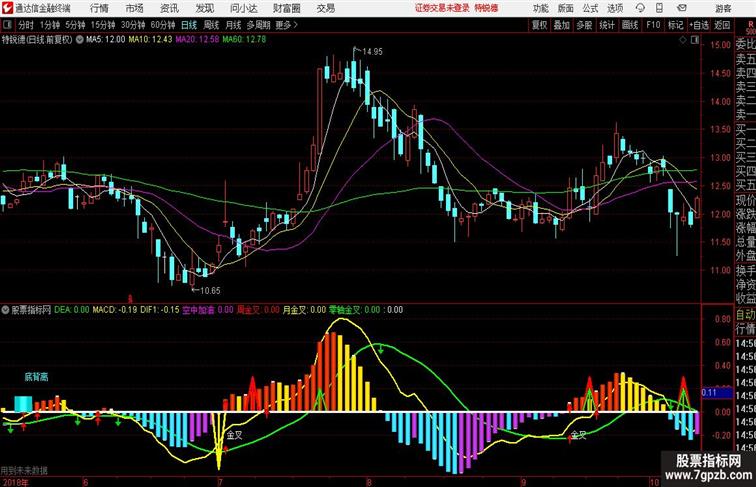Screen dimensions: 756x487
Task: Click the 标记 mark button
Action: (675, 25)
